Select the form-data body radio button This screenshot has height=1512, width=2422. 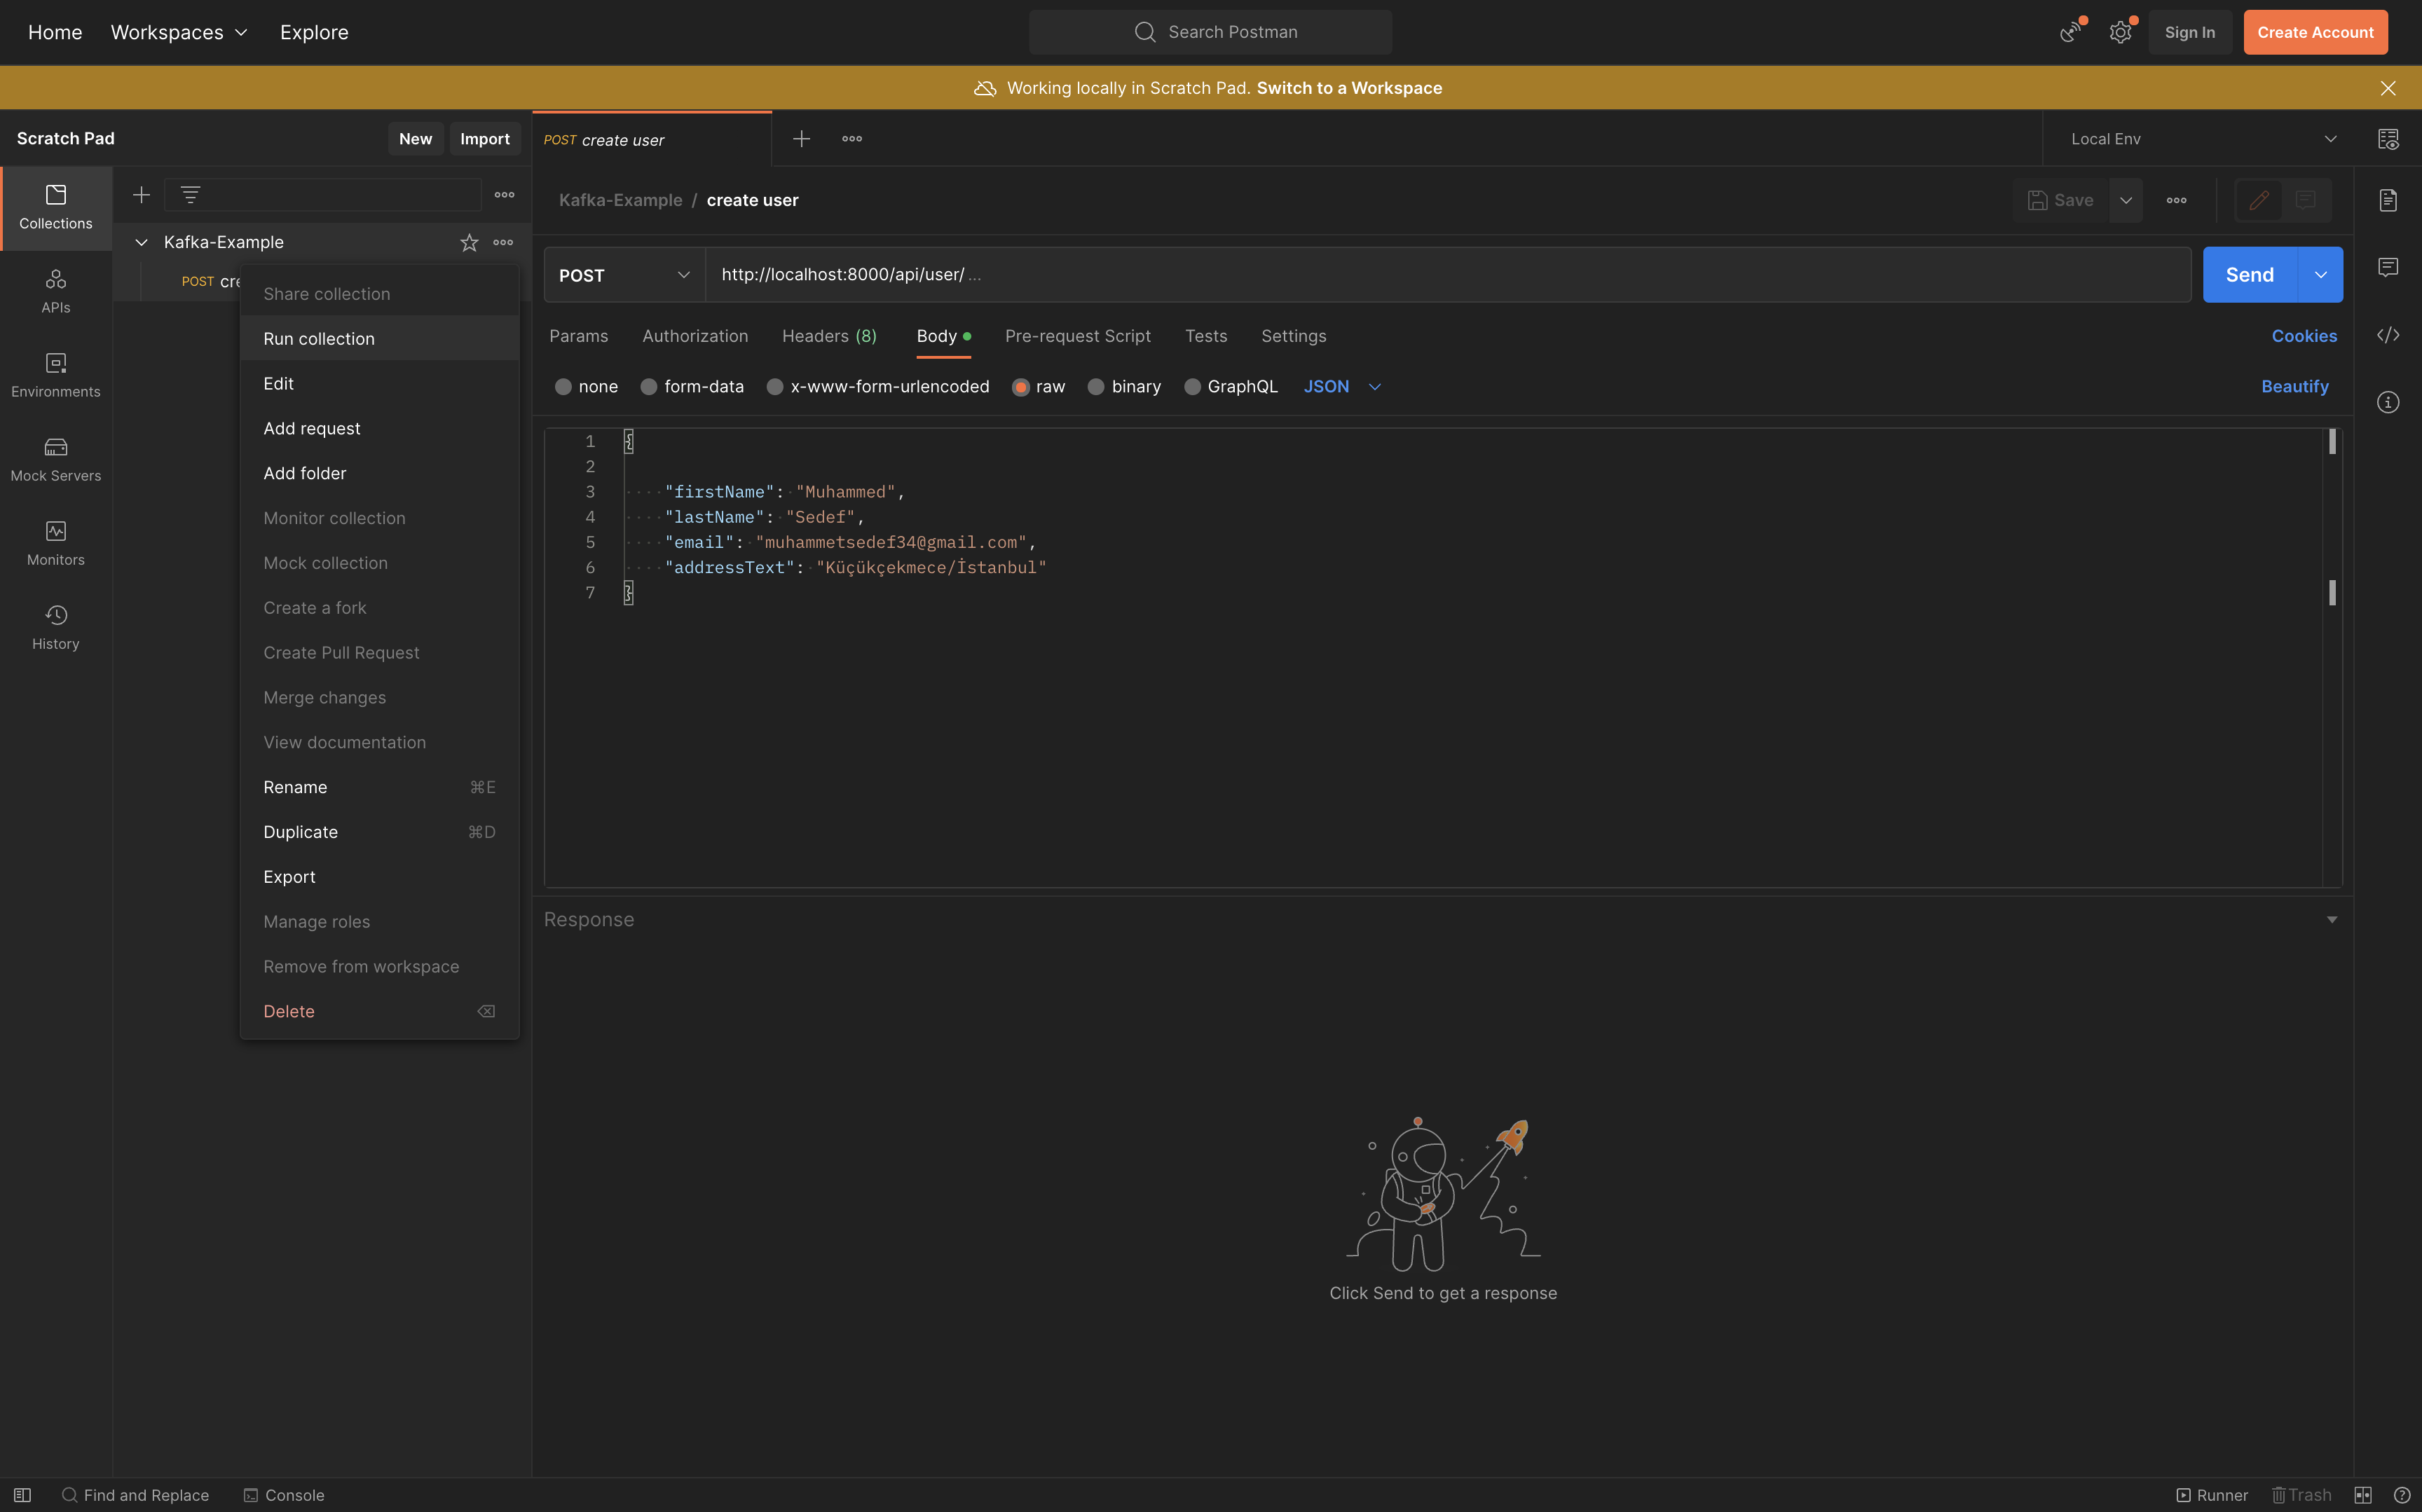pos(649,387)
